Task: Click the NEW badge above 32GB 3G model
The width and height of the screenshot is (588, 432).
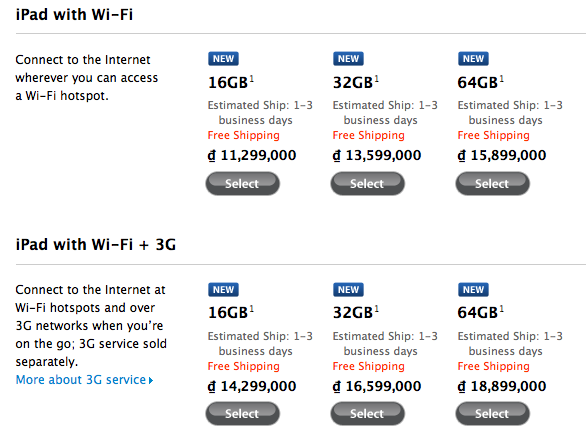Action: click(348, 290)
